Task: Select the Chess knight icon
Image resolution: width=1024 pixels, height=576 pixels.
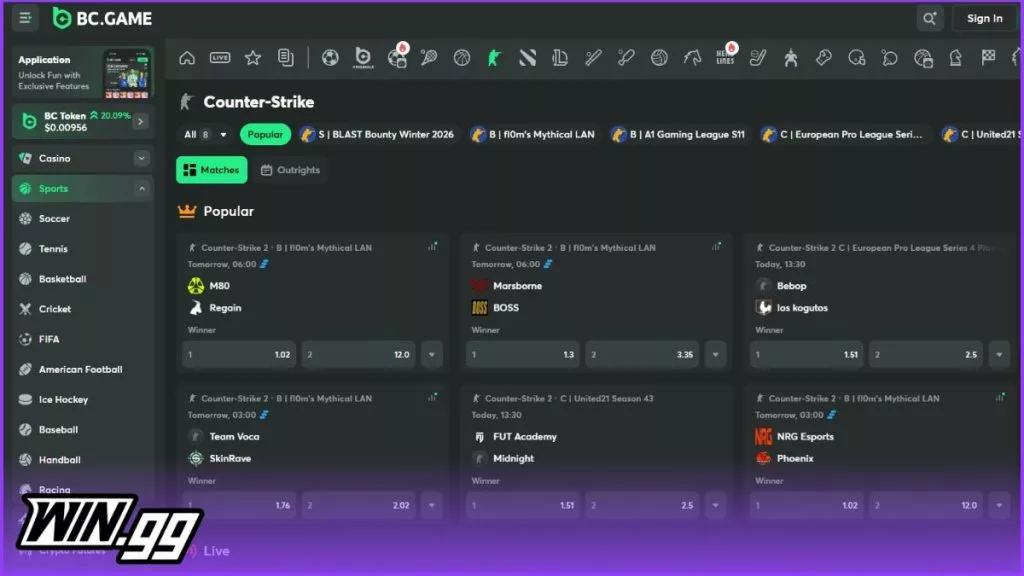Action: point(955,58)
